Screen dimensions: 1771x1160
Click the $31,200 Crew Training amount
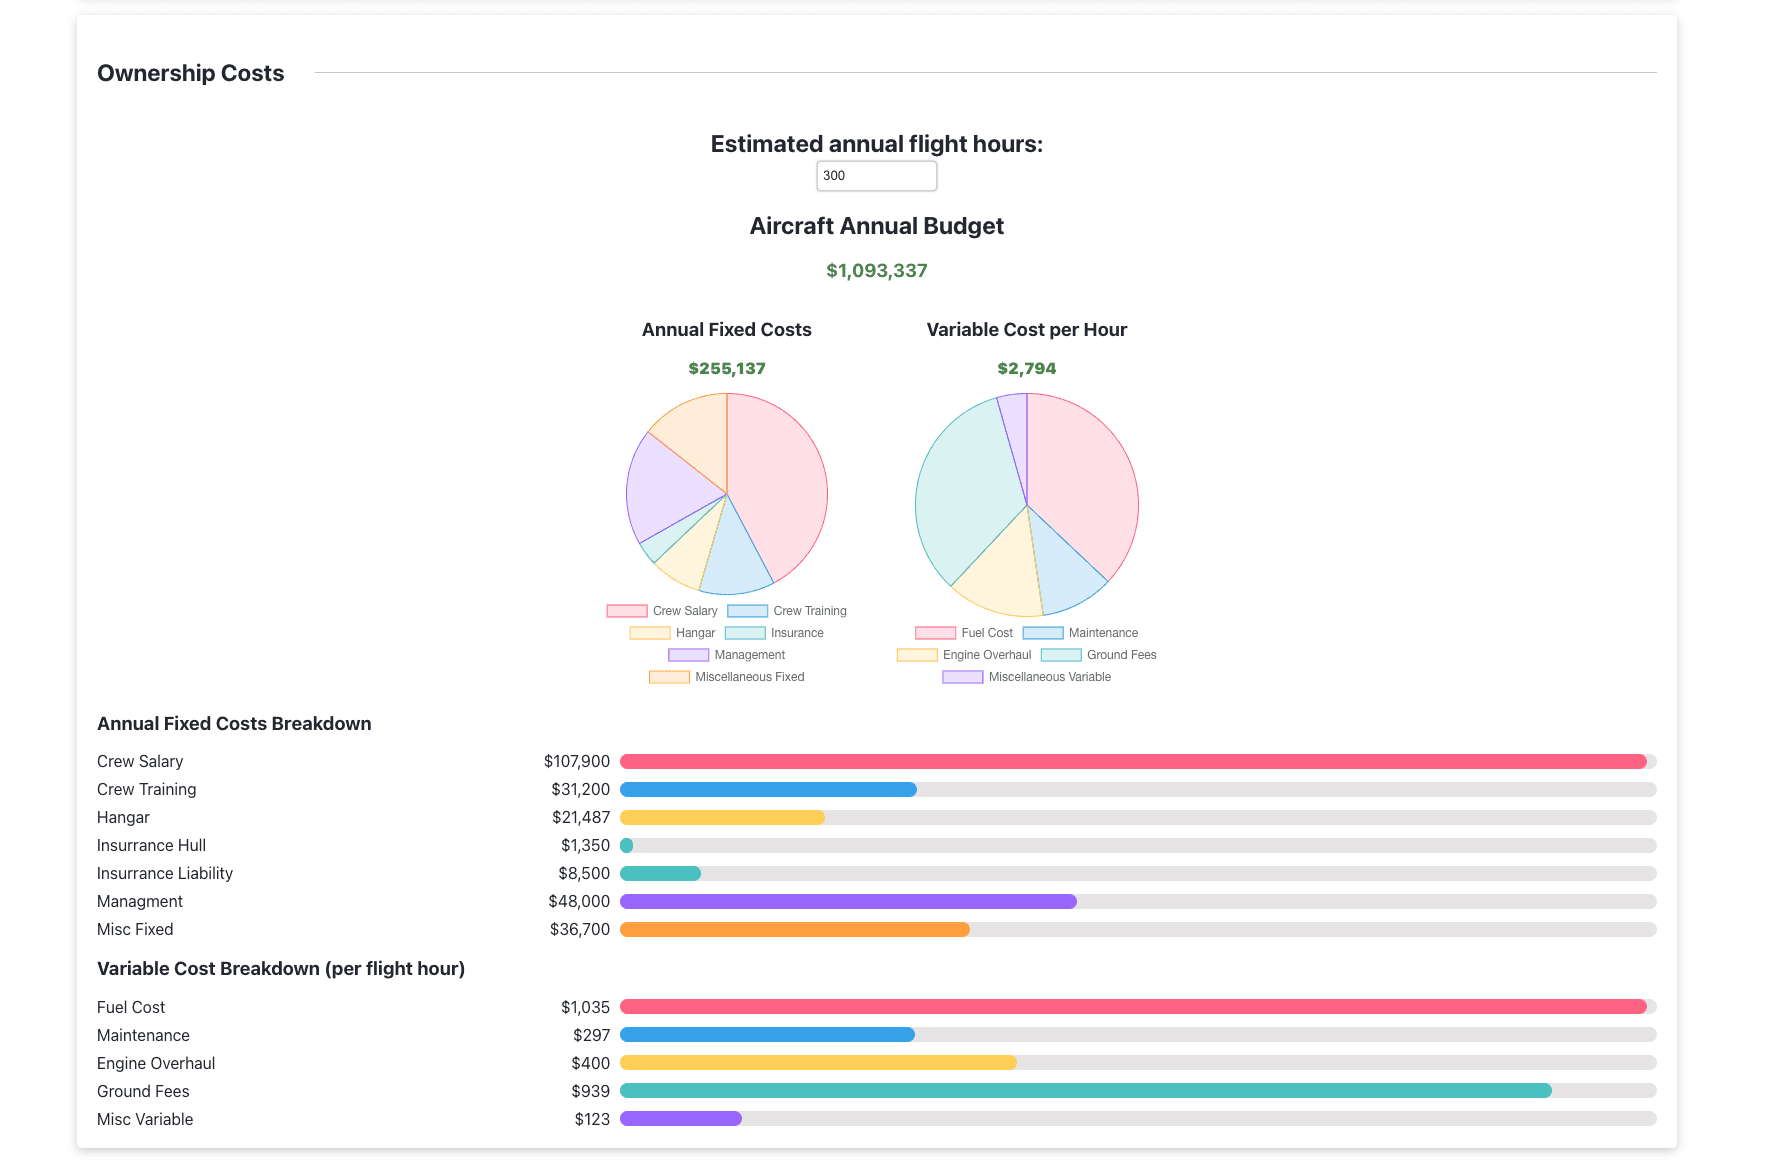[x=581, y=790]
